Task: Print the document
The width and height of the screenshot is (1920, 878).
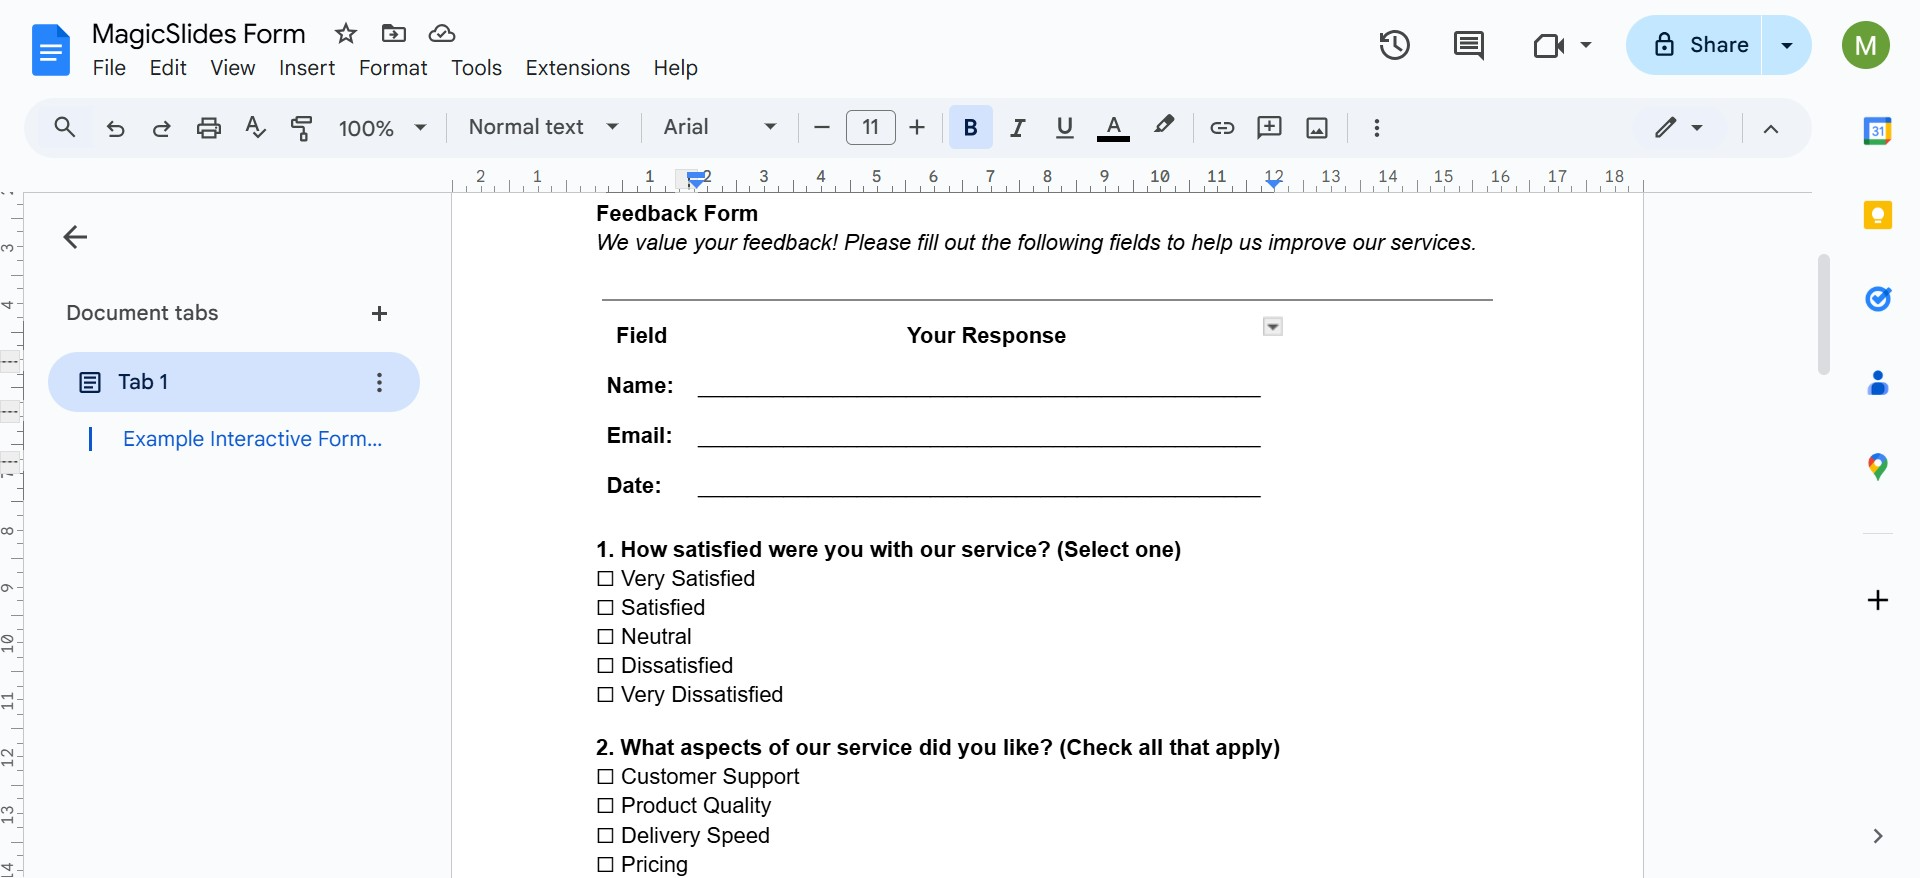Action: (x=209, y=128)
